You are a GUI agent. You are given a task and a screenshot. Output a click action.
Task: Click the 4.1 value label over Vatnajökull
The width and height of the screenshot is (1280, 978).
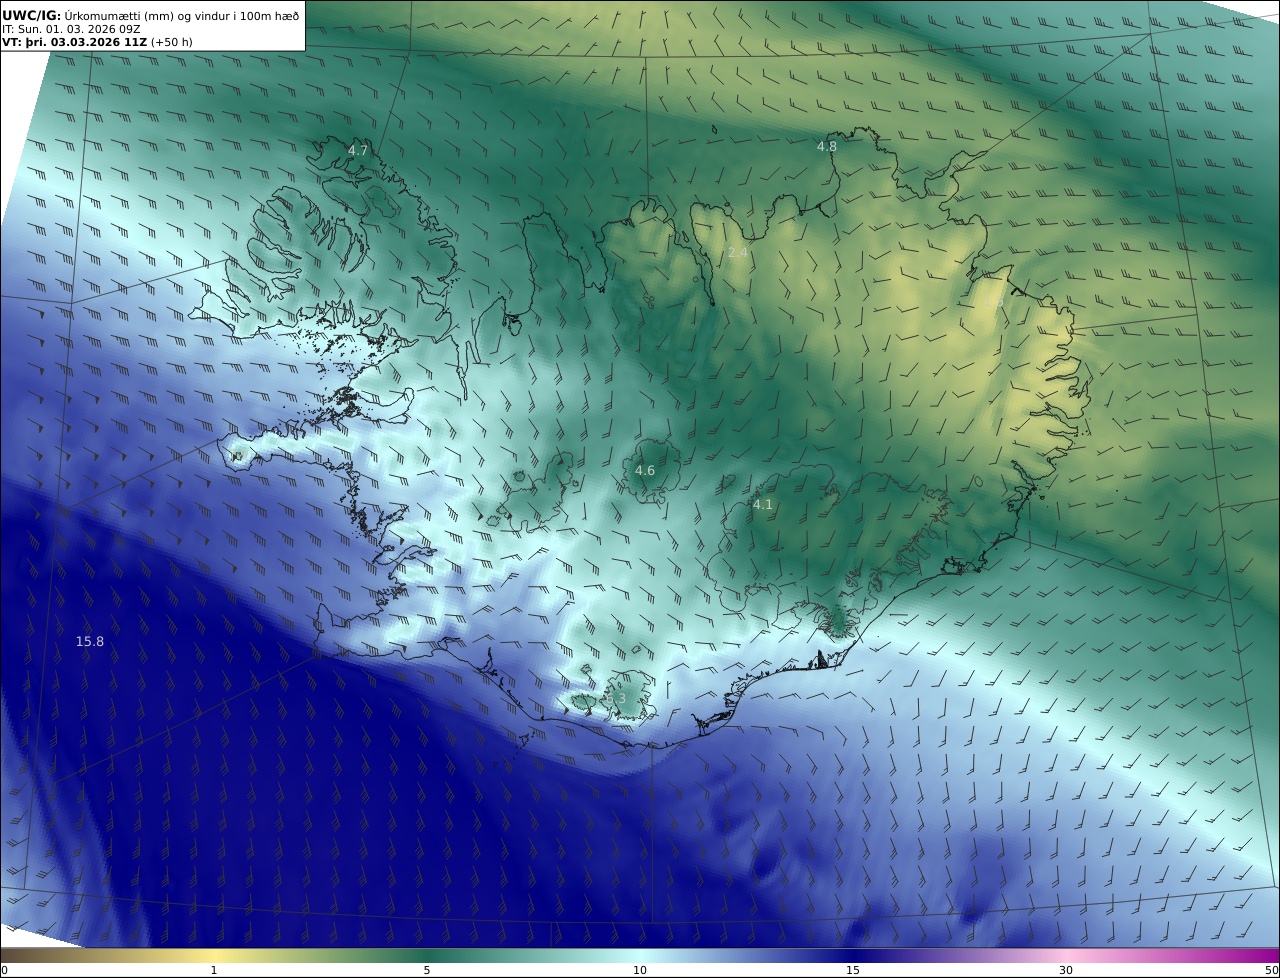tap(763, 504)
